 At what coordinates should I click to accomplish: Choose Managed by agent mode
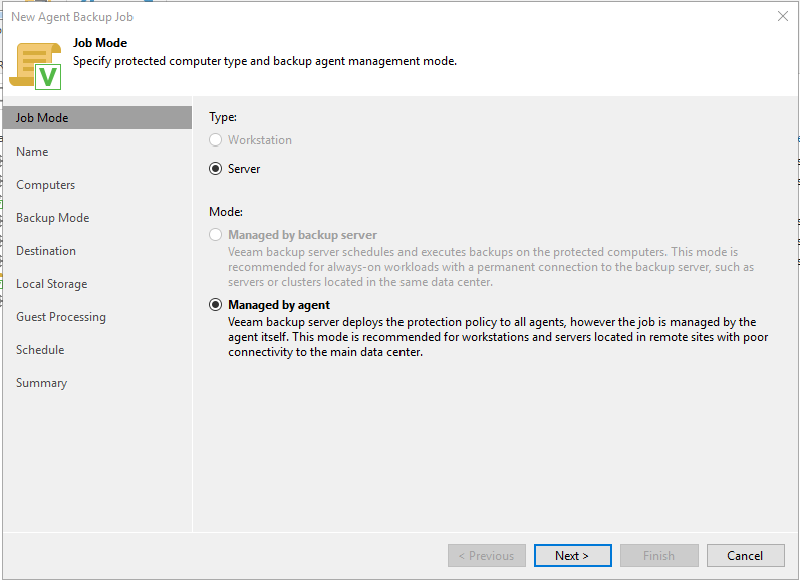(215, 305)
